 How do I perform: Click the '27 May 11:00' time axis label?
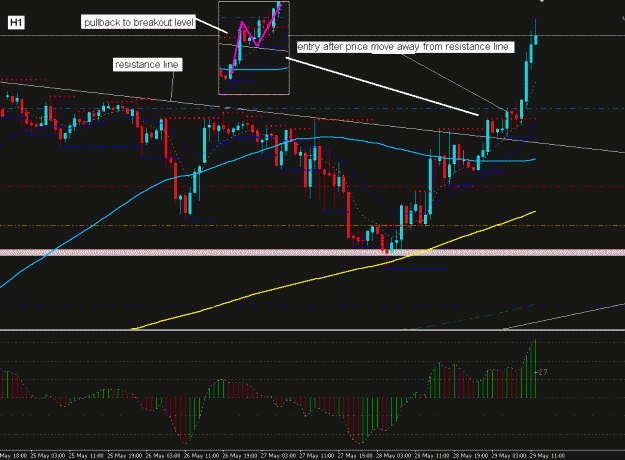pyautogui.click(x=317, y=456)
